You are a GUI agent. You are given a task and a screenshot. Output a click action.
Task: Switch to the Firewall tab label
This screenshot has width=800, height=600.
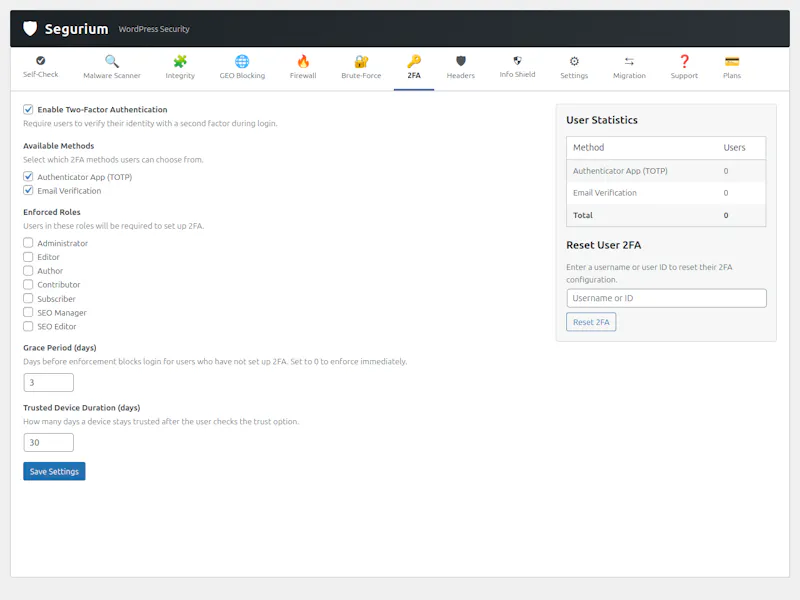coord(303,76)
